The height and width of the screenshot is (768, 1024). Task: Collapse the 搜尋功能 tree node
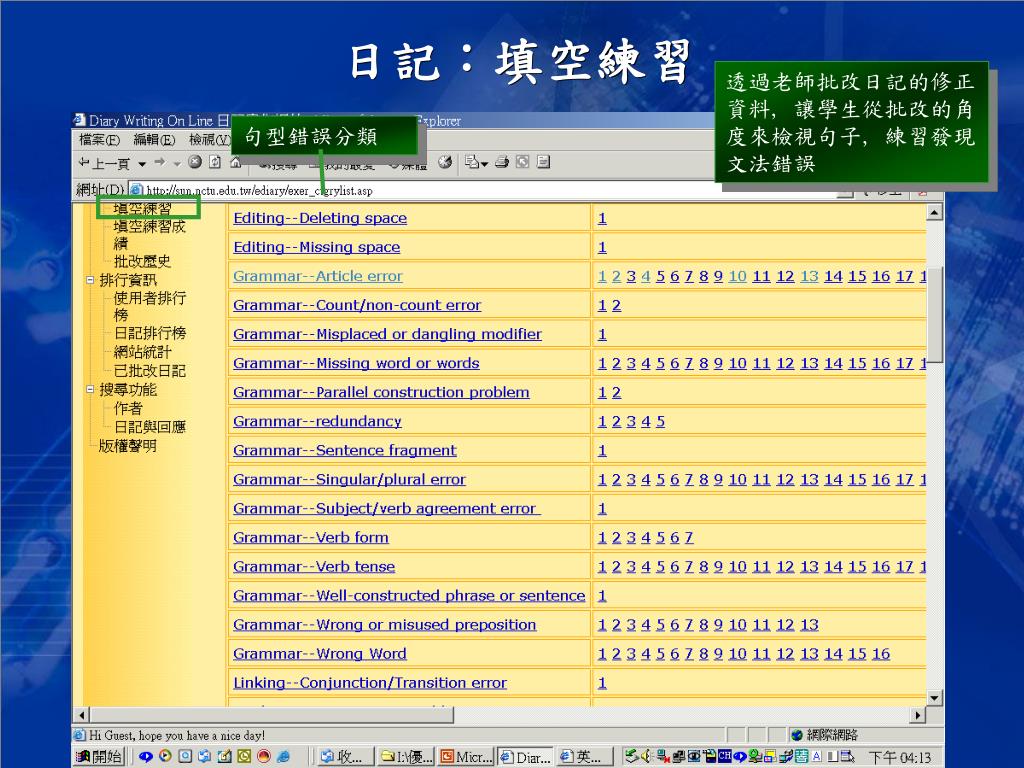[90, 389]
